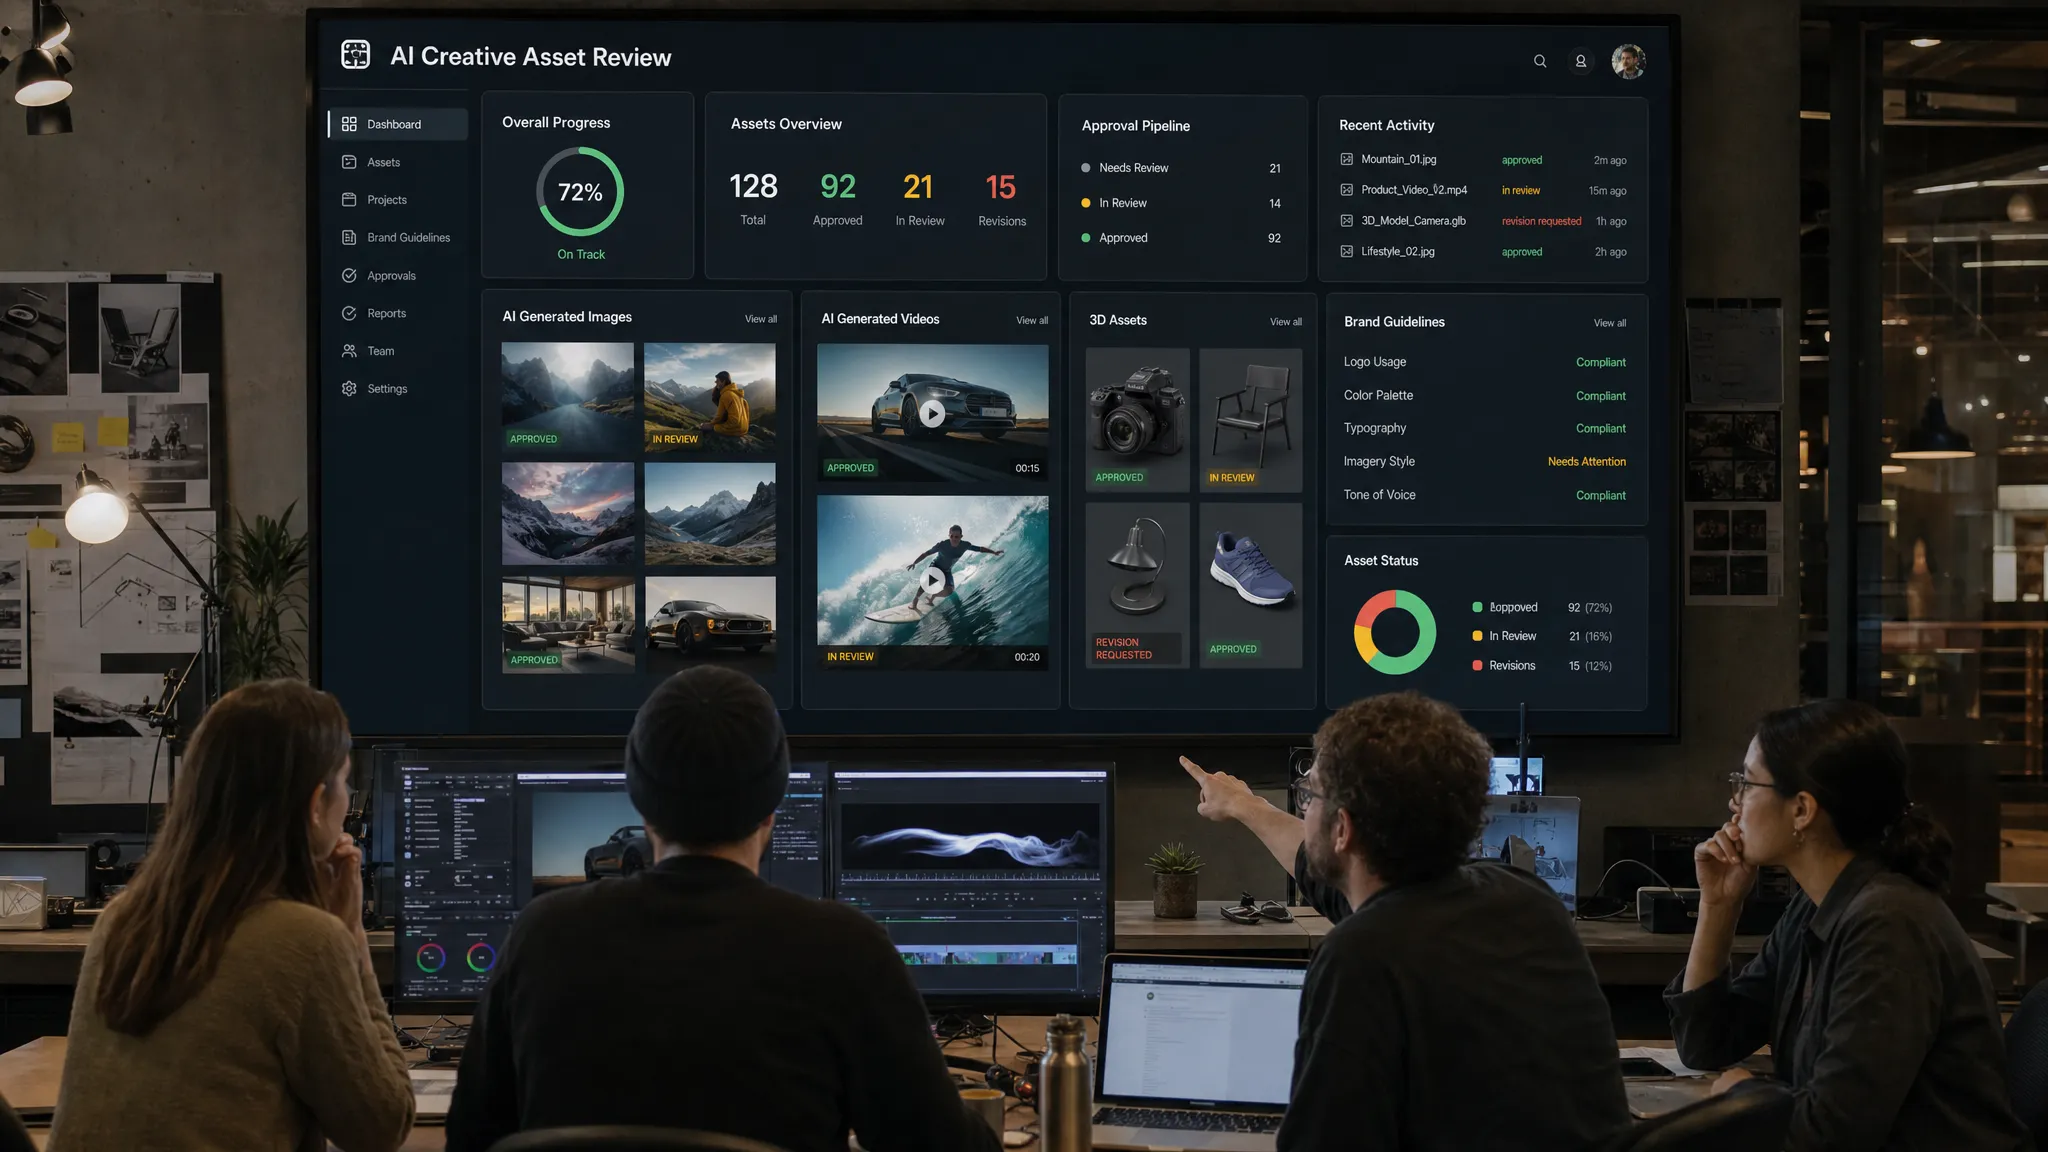This screenshot has height=1152, width=2048.
Task: Click In Review row in Approval Pipeline
Action: point(1181,203)
